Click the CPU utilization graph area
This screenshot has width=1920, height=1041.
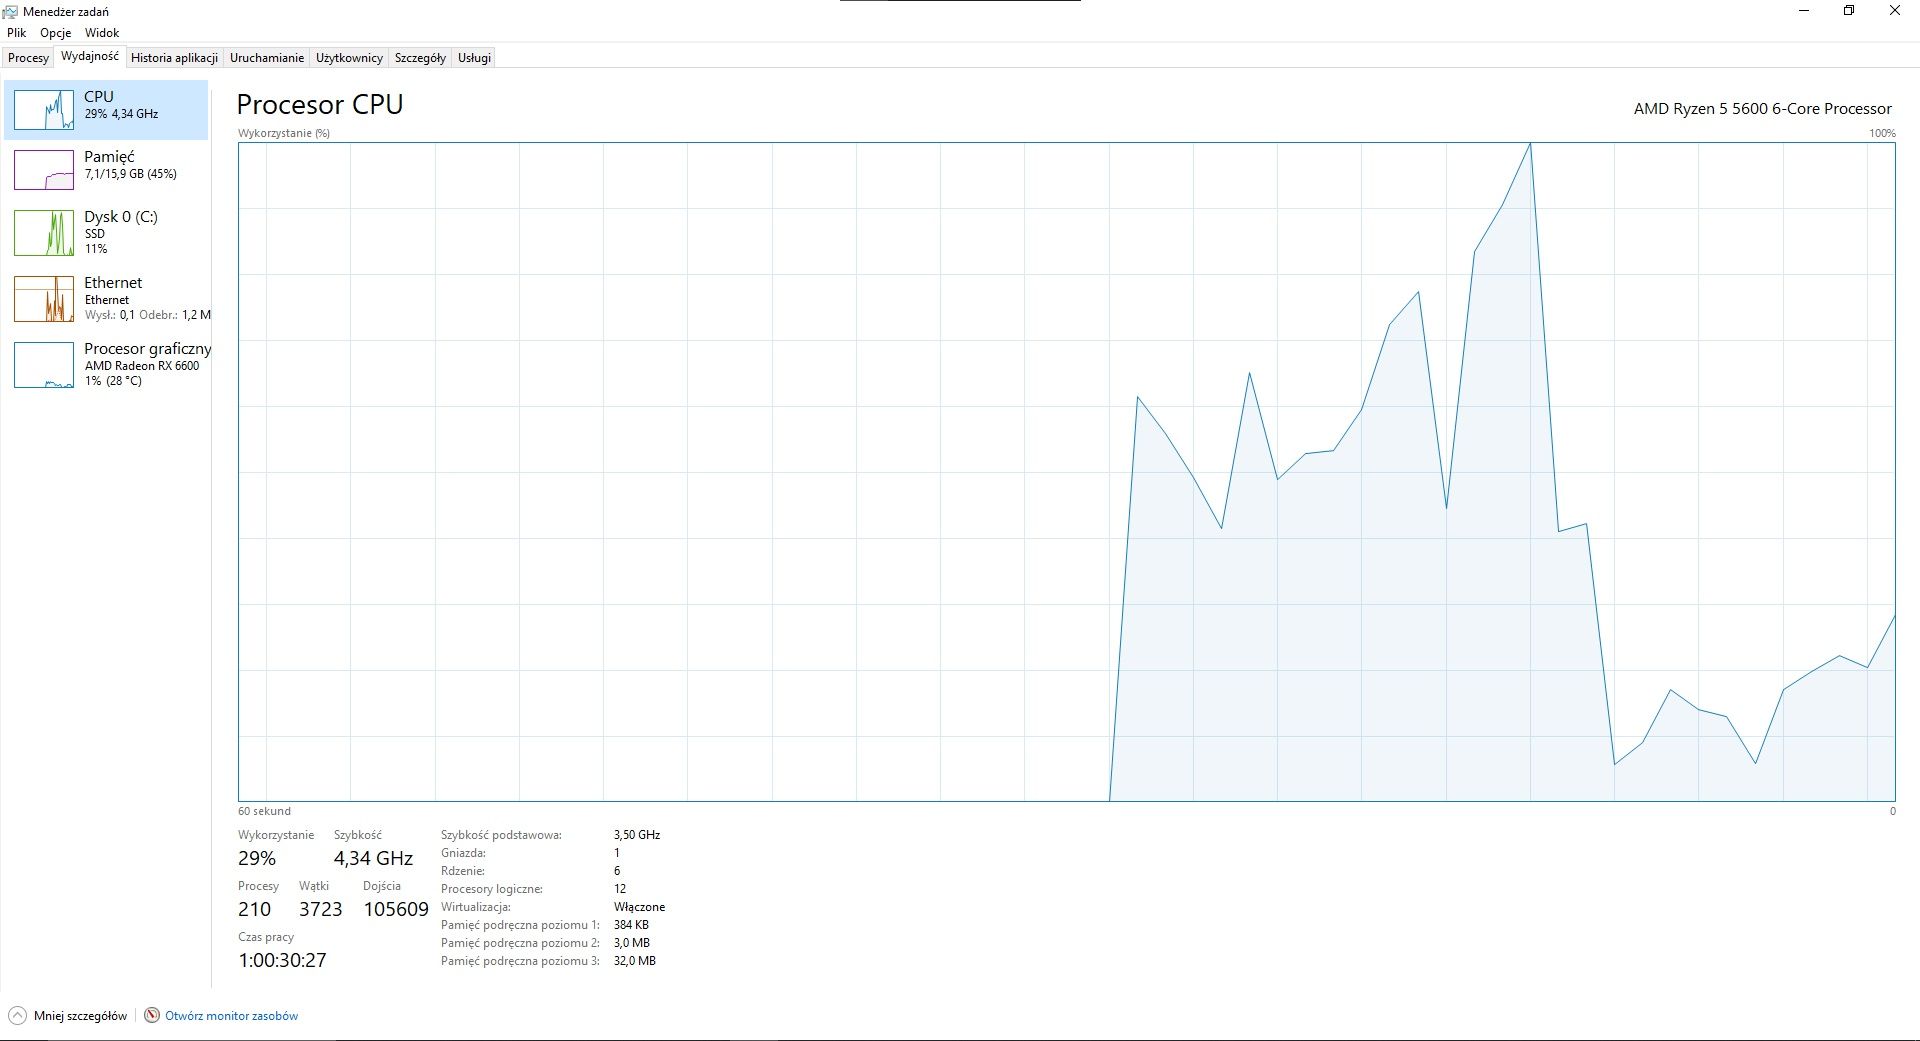[x=1066, y=472]
